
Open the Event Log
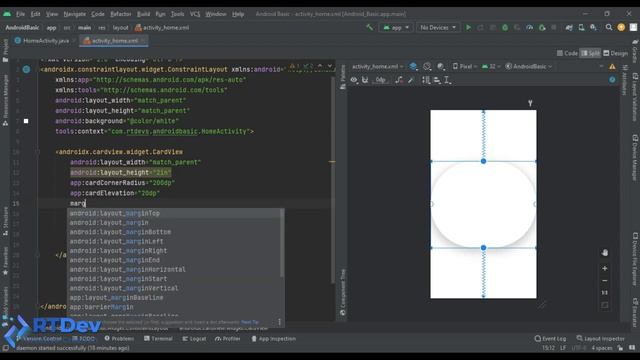click(550, 338)
